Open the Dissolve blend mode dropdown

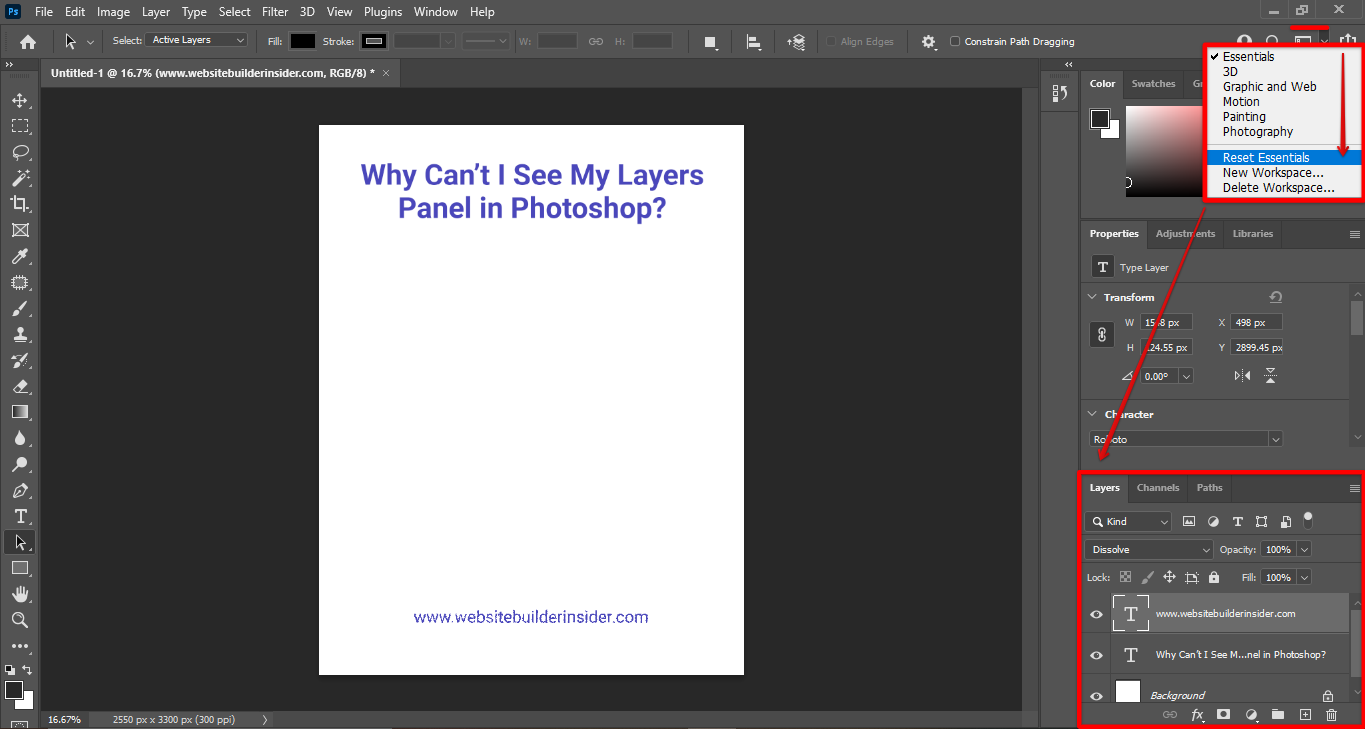click(x=1149, y=550)
